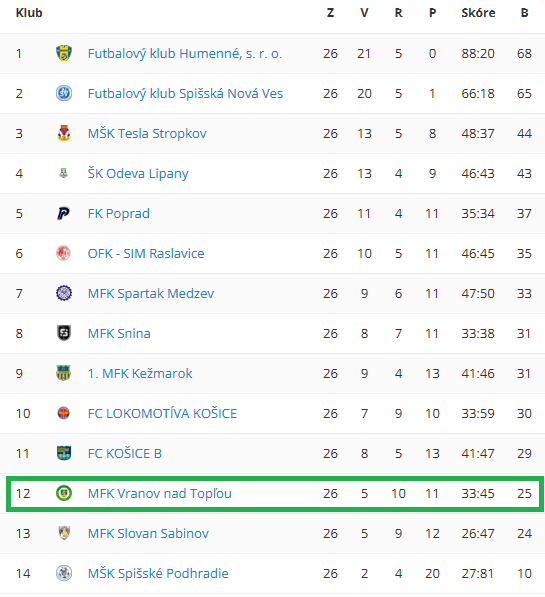Click the OFK - SIM Raslavice crest
Screen dimensions: 545x597
tap(64, 253)
